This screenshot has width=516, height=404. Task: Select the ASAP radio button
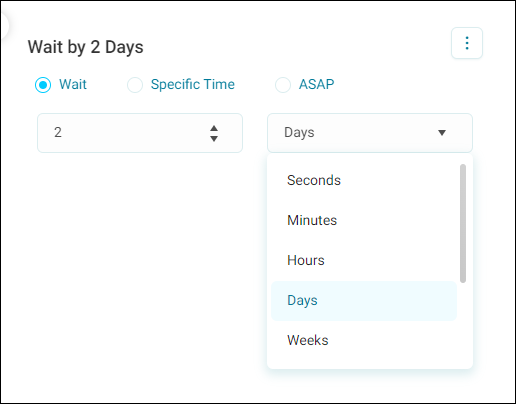click(283, 85)
